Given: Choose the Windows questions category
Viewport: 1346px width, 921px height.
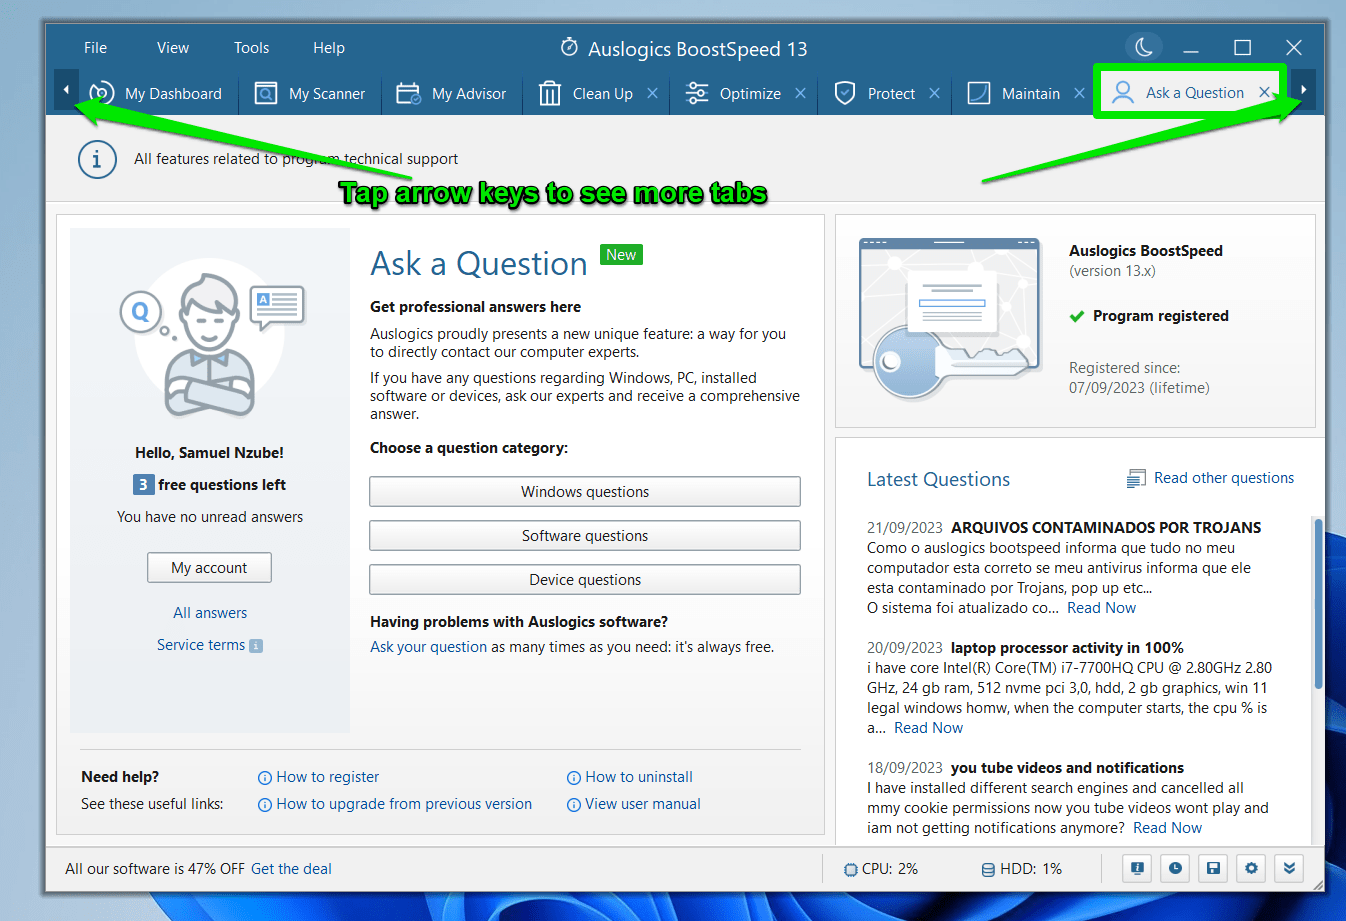Looking at the screenshot, I should 584,492.
